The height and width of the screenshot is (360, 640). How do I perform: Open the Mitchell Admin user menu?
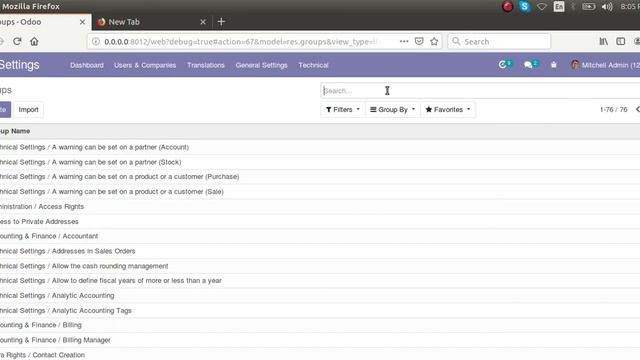(606, 65)
